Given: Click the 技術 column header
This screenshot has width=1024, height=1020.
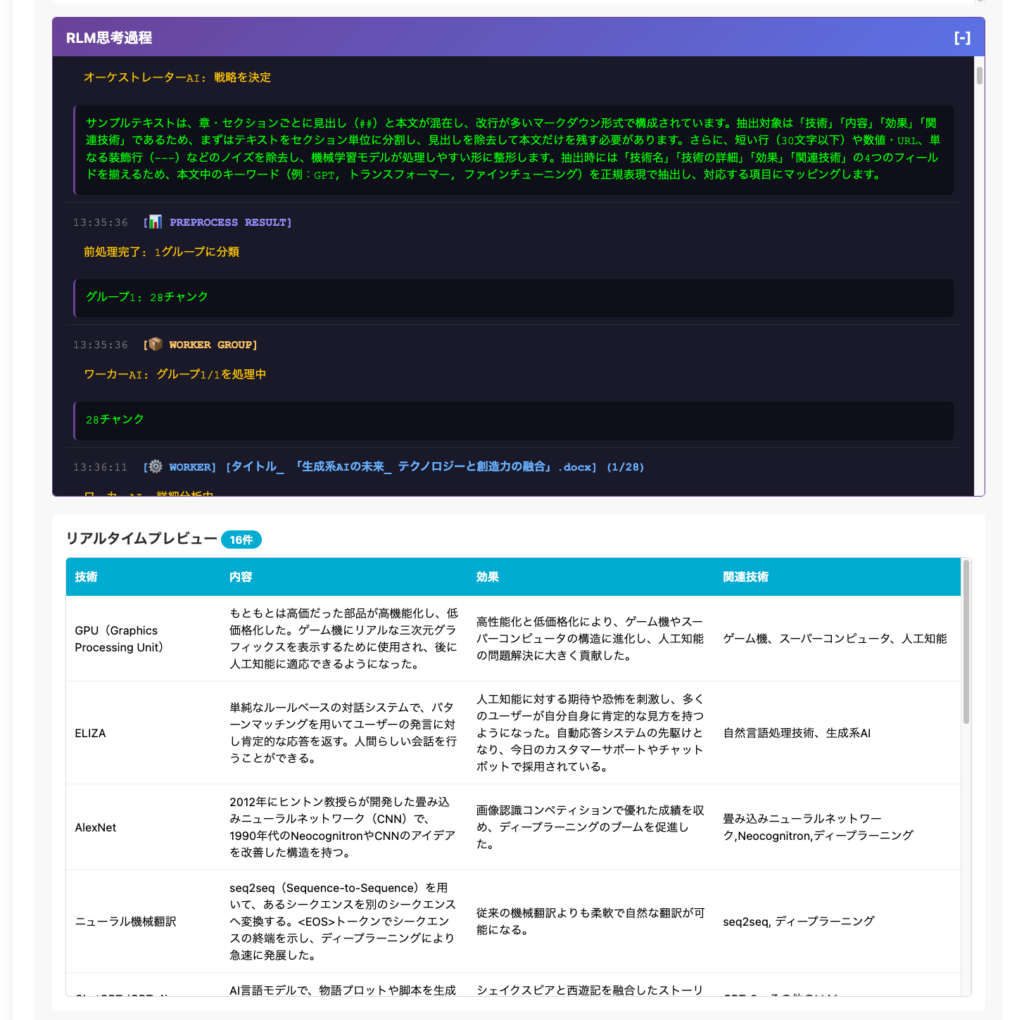Looking at the screenshot, I should [x=86, y=577].
